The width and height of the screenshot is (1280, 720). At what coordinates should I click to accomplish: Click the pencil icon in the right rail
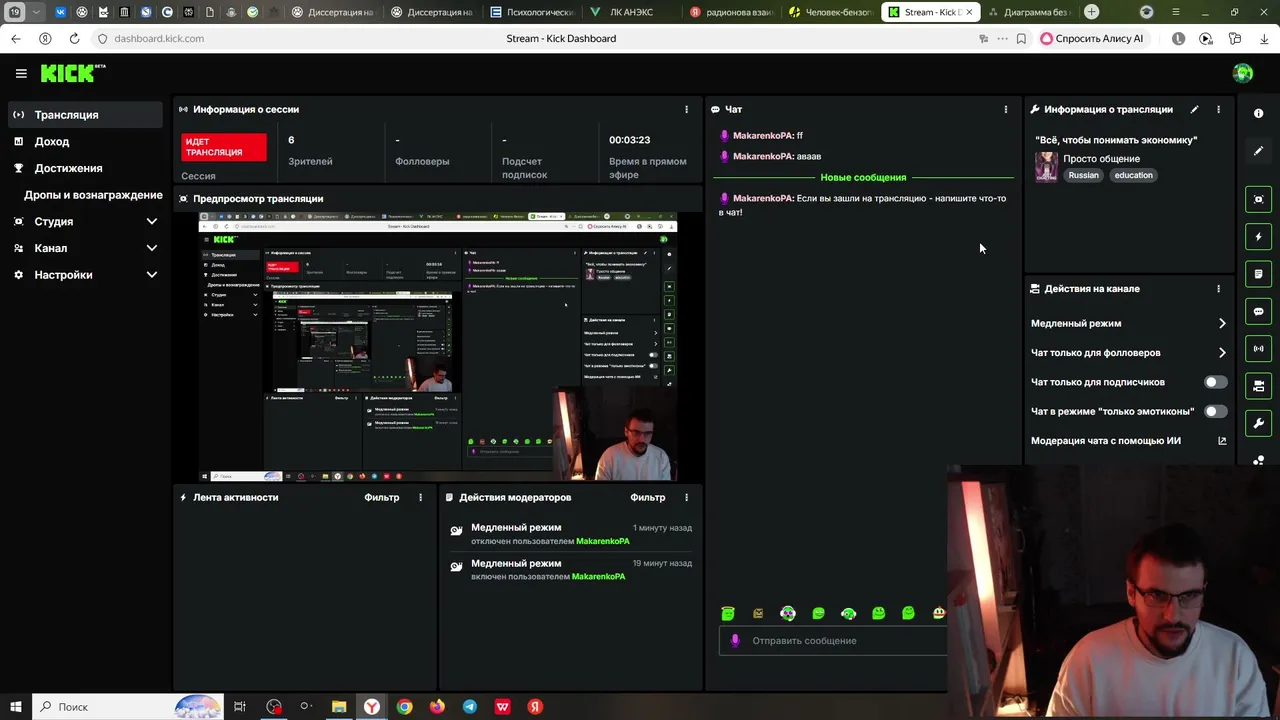(x=1259, y=151)
